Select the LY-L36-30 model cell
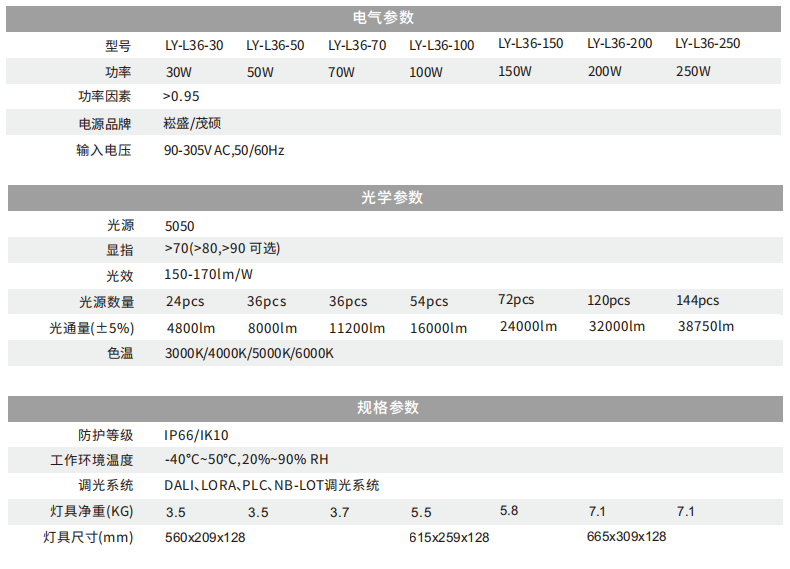This screenshot has height=569, width=790. coord(194,46)
